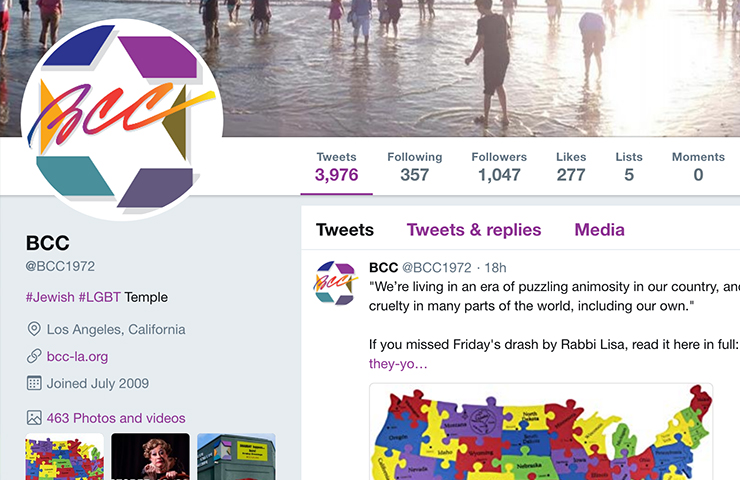Open the puzzle map thumbnail in sidebar
740x480 pixels.
pyautogui.click(x=65, y=457)
